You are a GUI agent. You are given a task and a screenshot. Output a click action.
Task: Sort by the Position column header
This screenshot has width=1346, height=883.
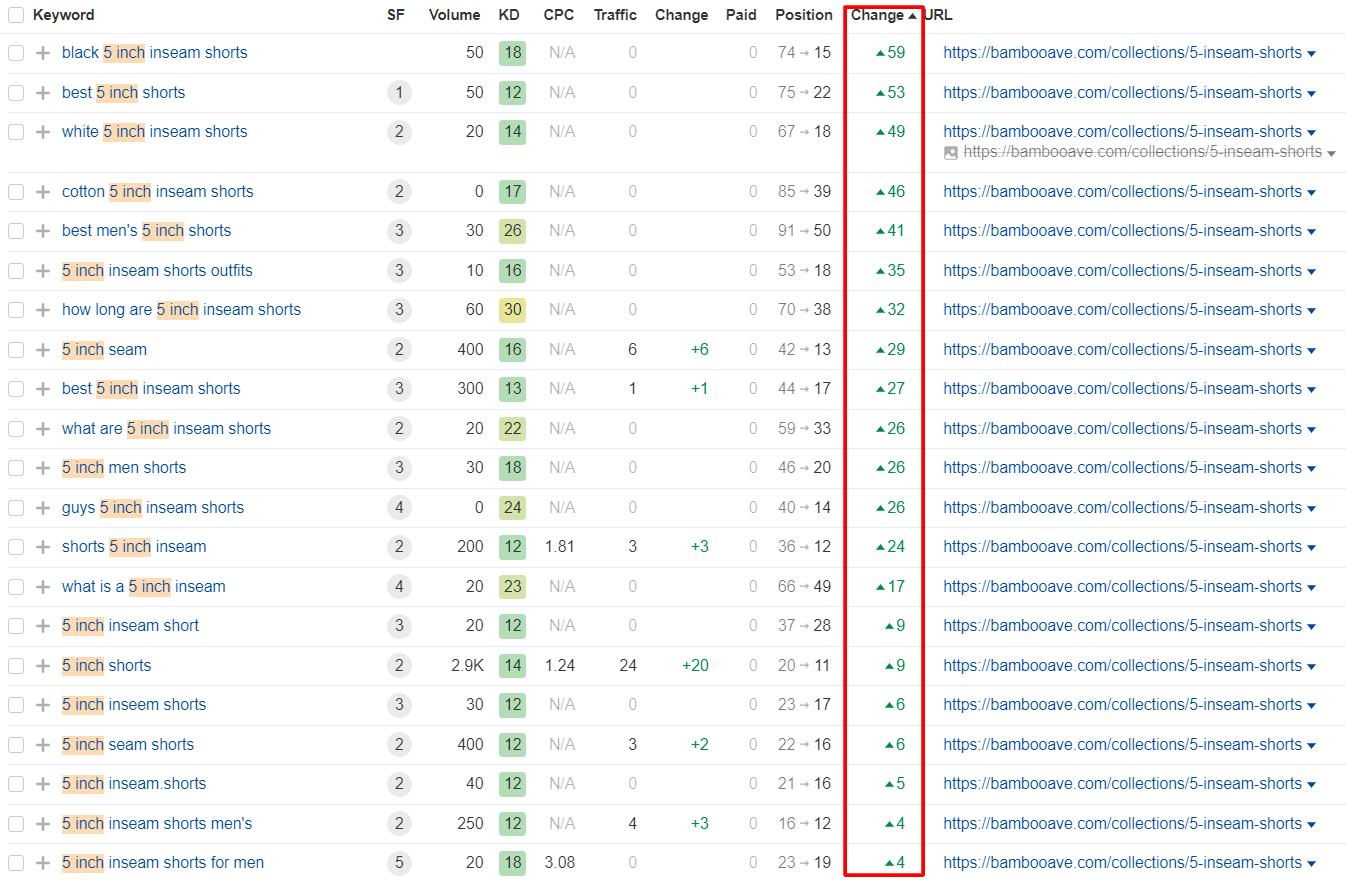(803, 15)
